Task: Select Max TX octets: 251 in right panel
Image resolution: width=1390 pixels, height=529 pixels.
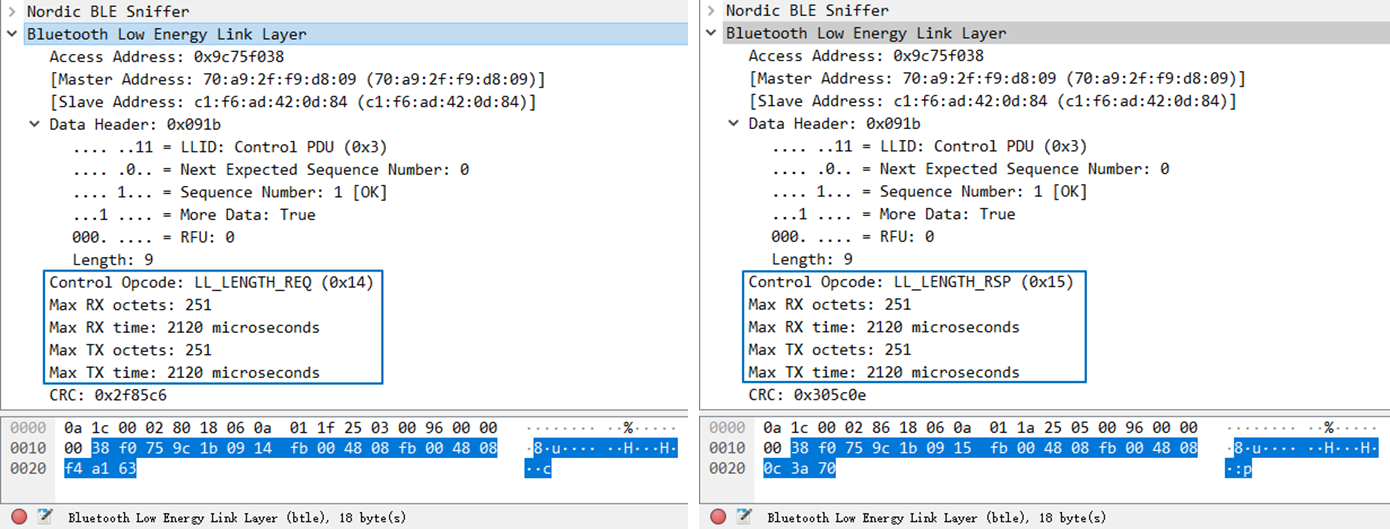Action: pyautogui.click(x=829, y=350)
